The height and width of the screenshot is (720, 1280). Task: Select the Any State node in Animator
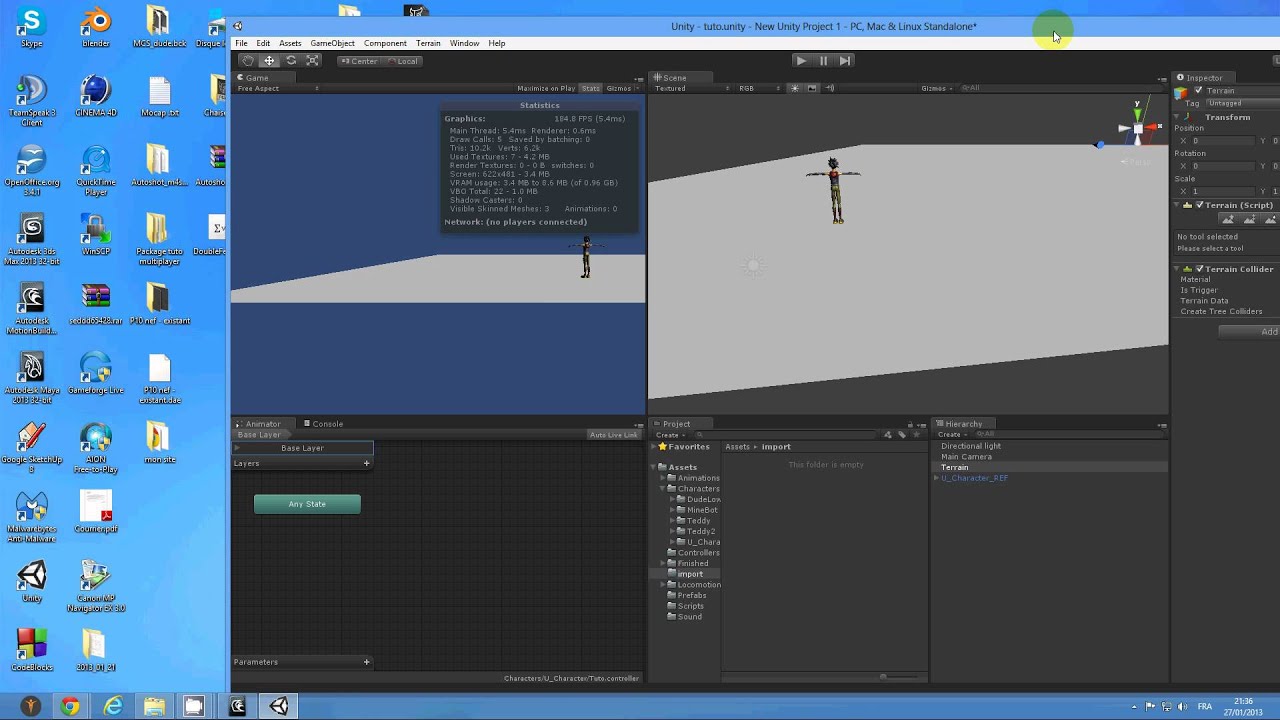pos(307,504)
